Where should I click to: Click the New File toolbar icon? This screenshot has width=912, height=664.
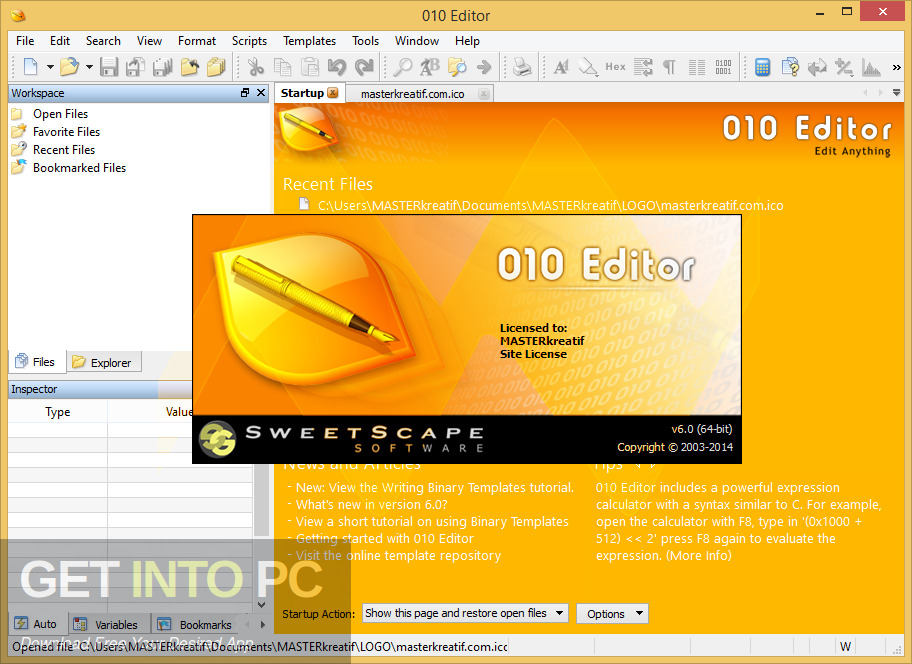pyautogui.click(x=30, y=67)
